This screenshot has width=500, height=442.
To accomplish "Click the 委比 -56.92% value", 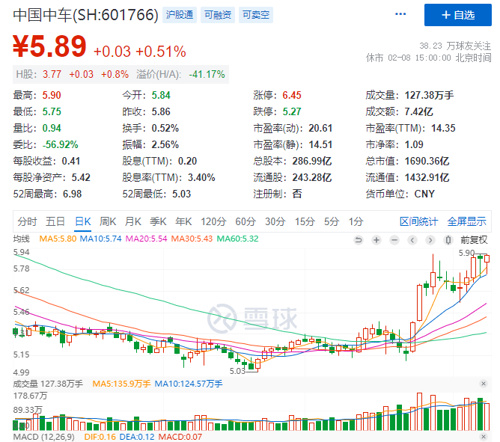I will (60, 144).
